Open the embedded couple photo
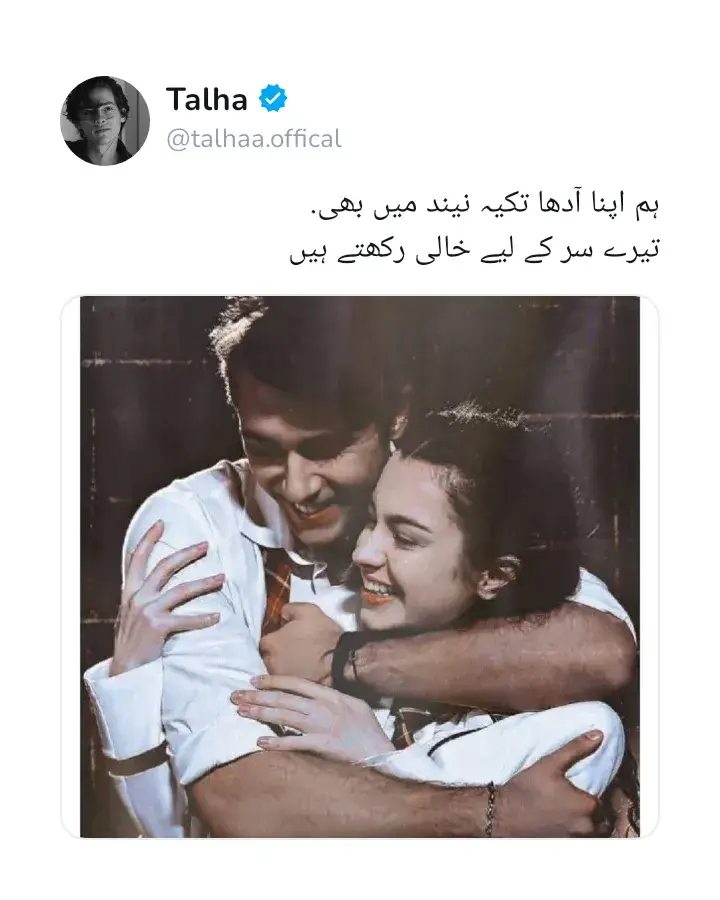Image resolution: width=720 pixels, height=900 pixels. [360, 567]
